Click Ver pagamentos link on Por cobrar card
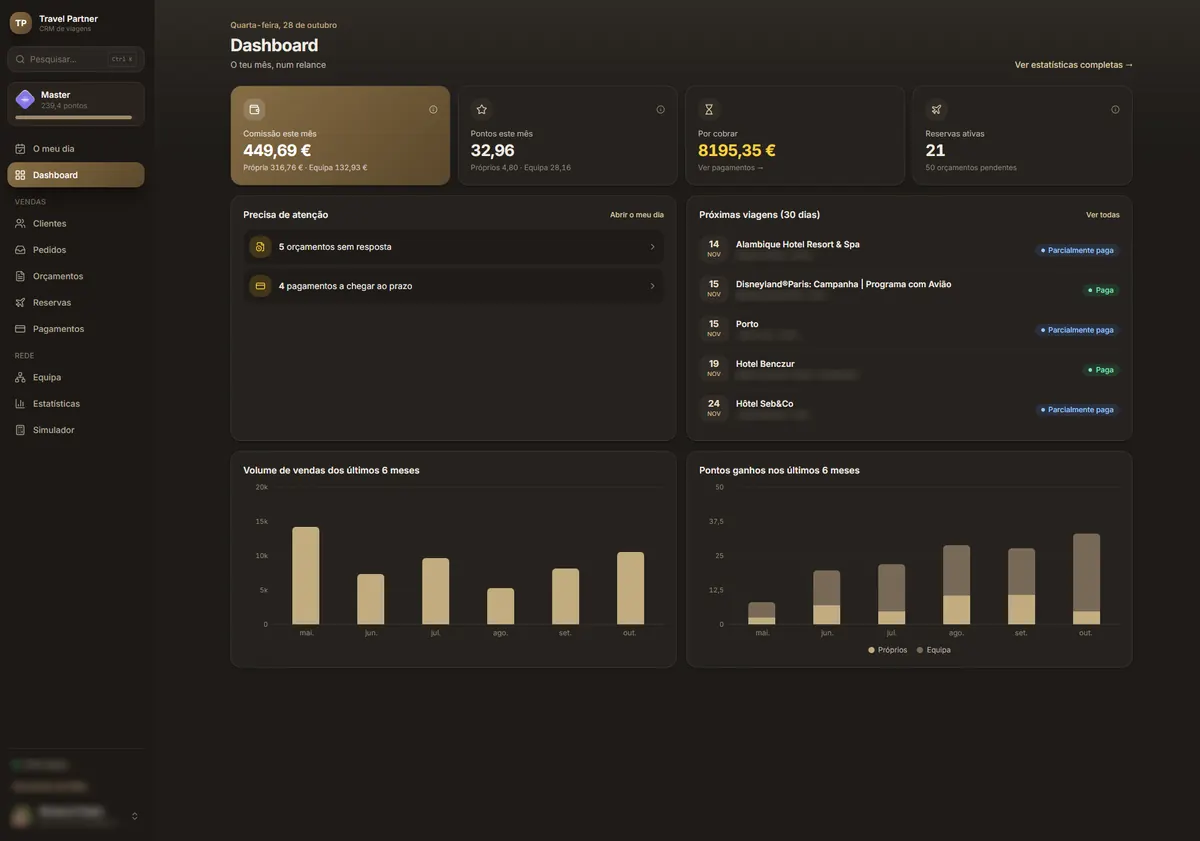 click(731, 168)
